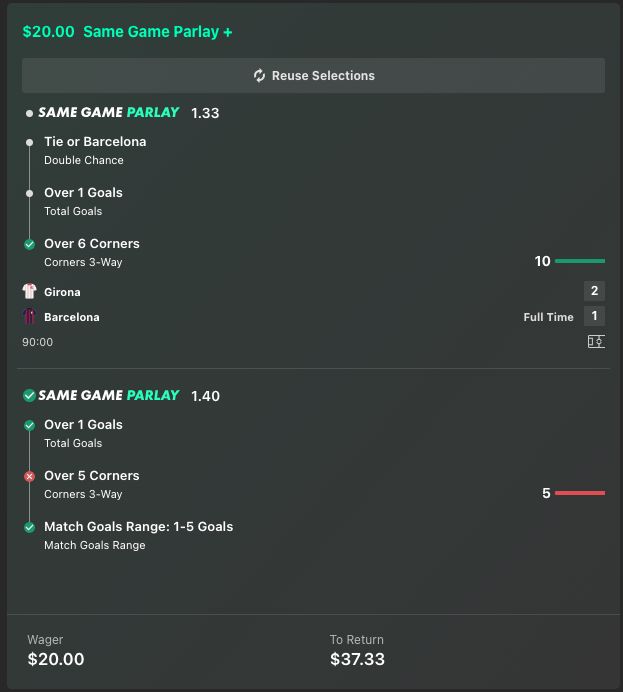This screenshot has height=692, width=623.
Task: Click the Barcelona team jersey icon
Action: pyautogui.click(x=29, y=317)
